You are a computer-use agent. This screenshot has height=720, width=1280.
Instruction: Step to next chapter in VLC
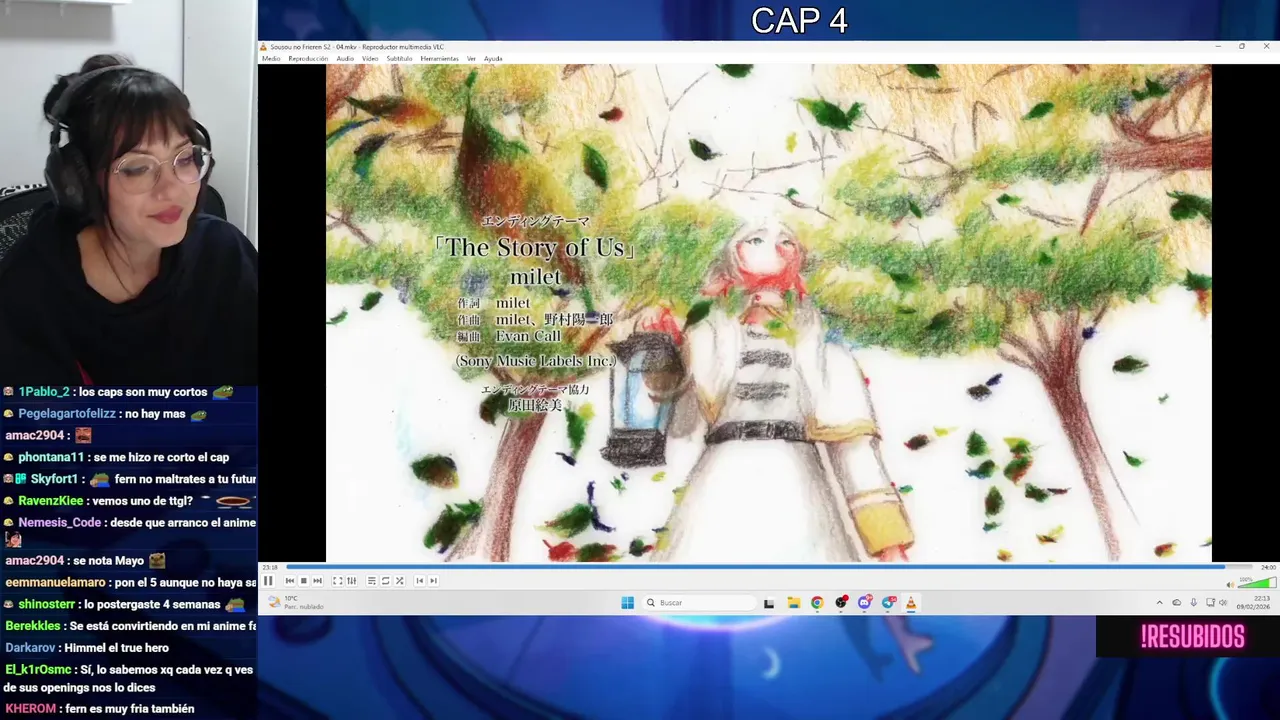[434, 581]
